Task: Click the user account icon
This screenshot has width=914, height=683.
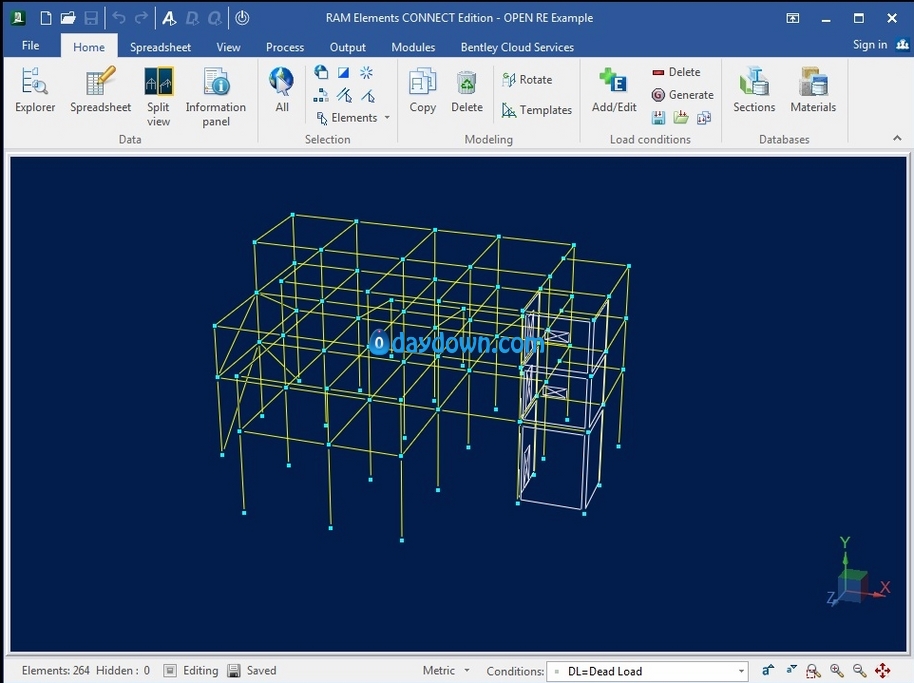Action: click(x=902, y=44)
